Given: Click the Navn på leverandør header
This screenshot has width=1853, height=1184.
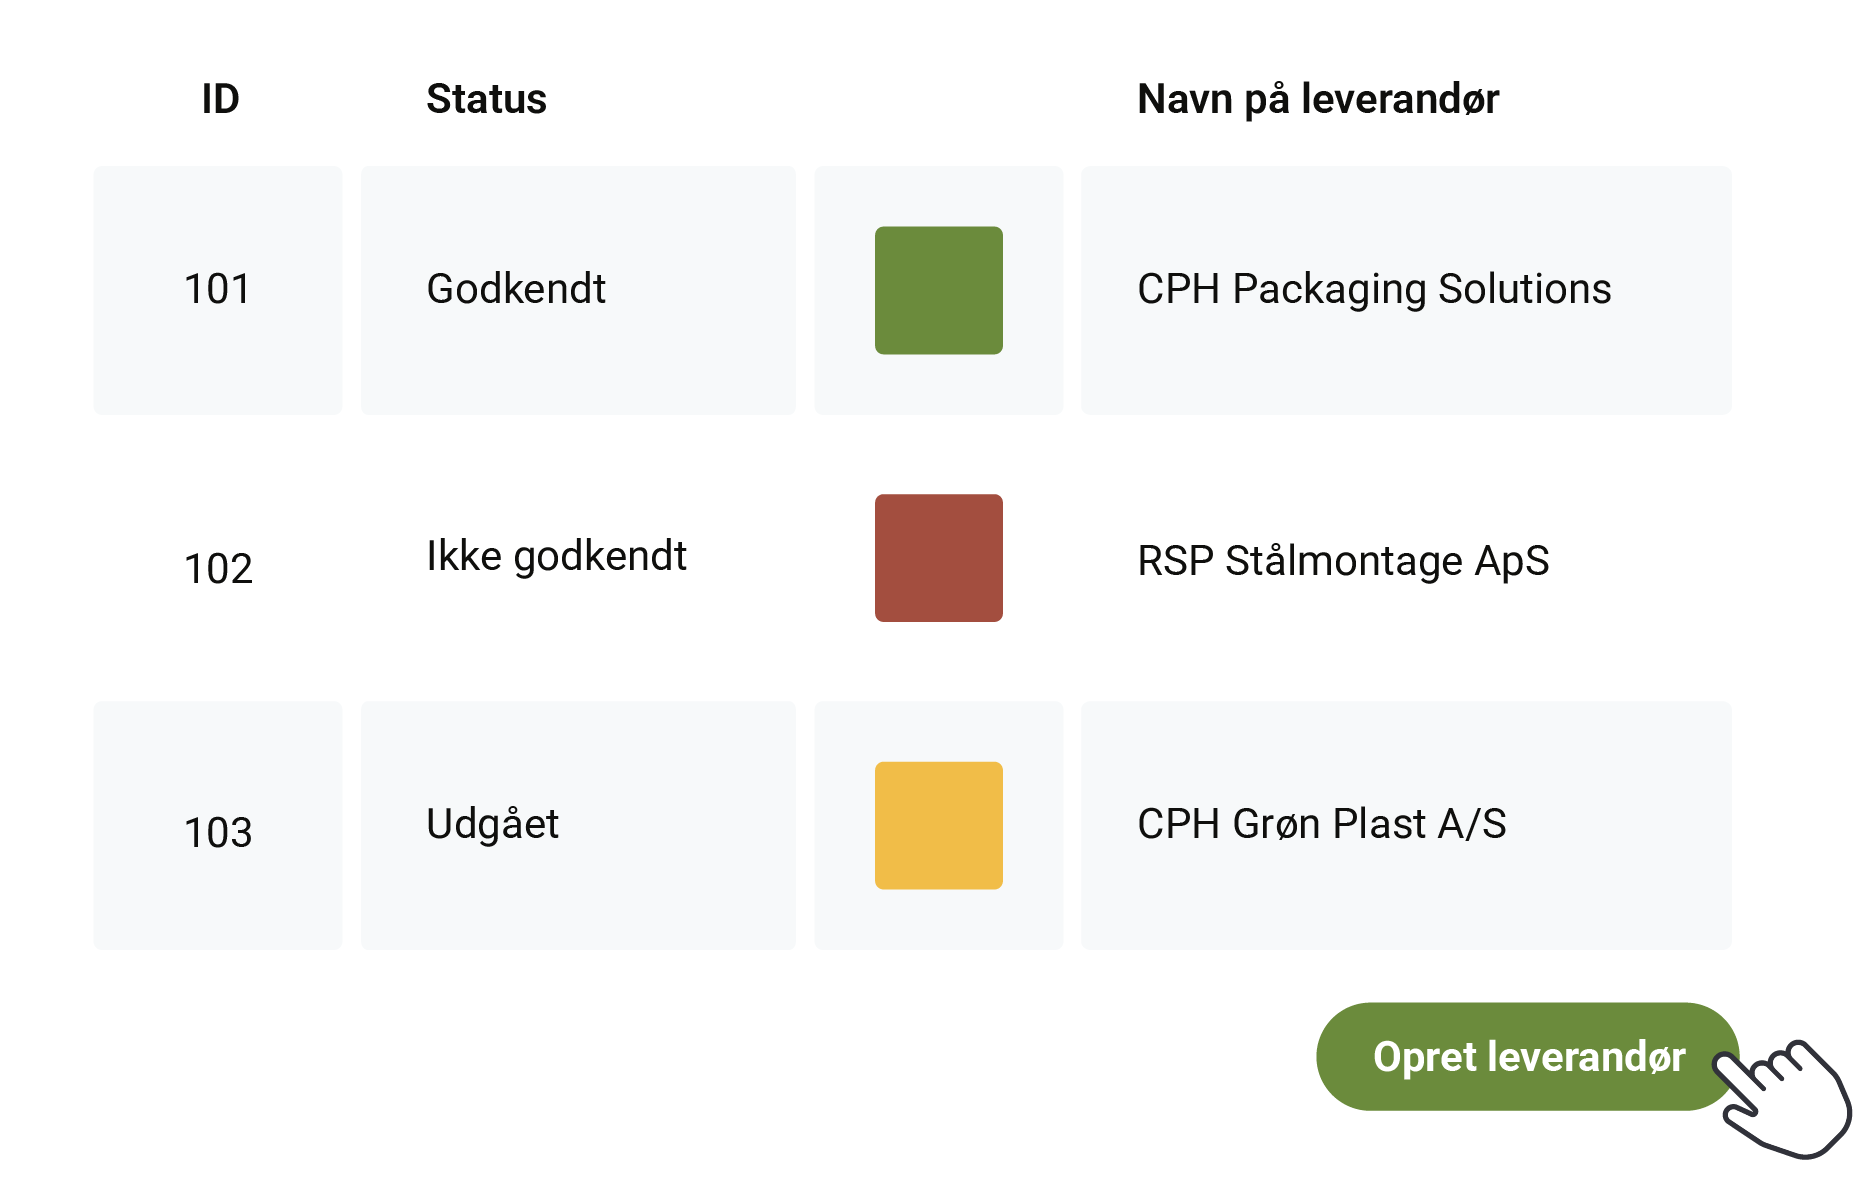Looking at the screenshot, I should [x=1317, y=99].
